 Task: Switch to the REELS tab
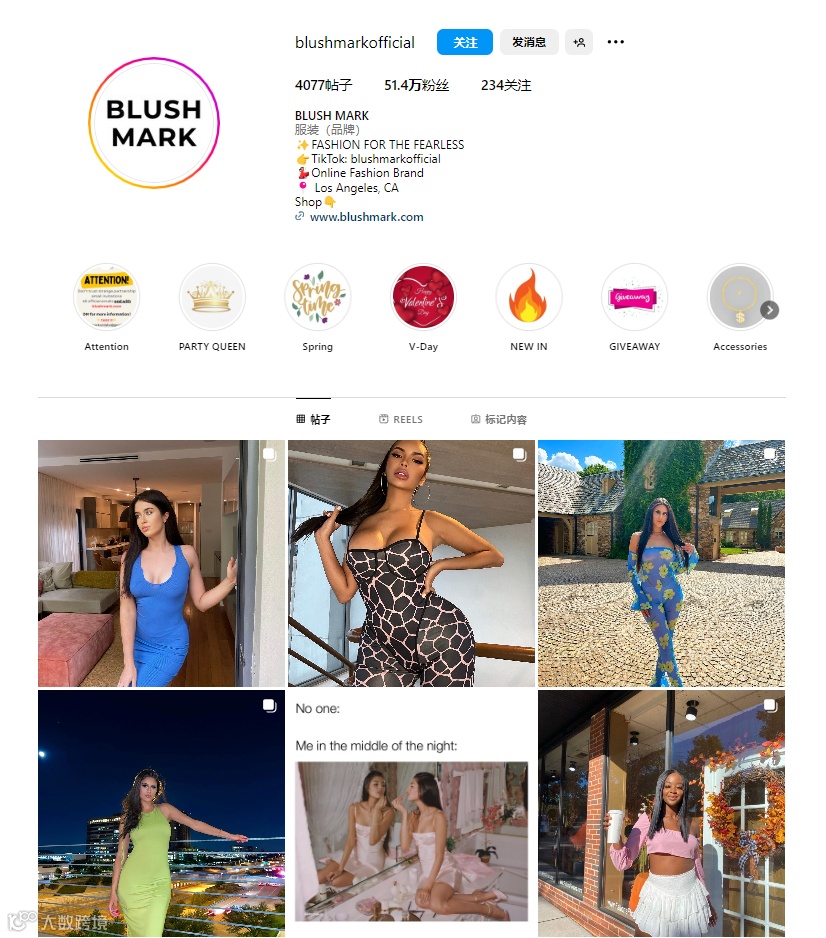[401, 419]
